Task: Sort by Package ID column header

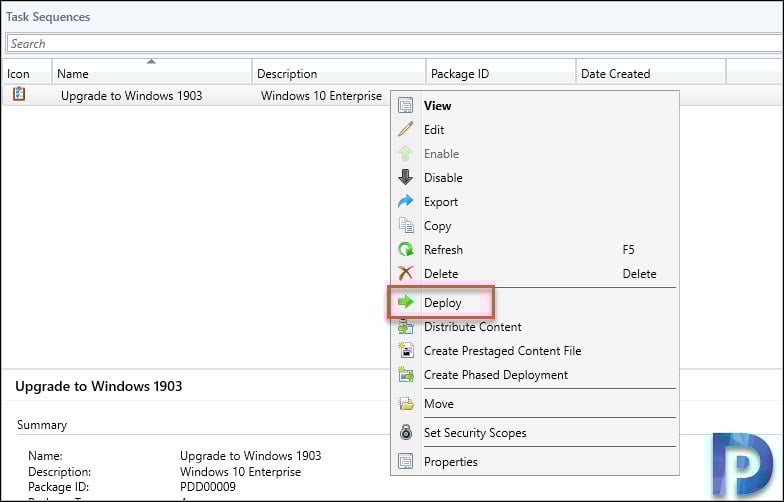Action: tap(500, 74)
